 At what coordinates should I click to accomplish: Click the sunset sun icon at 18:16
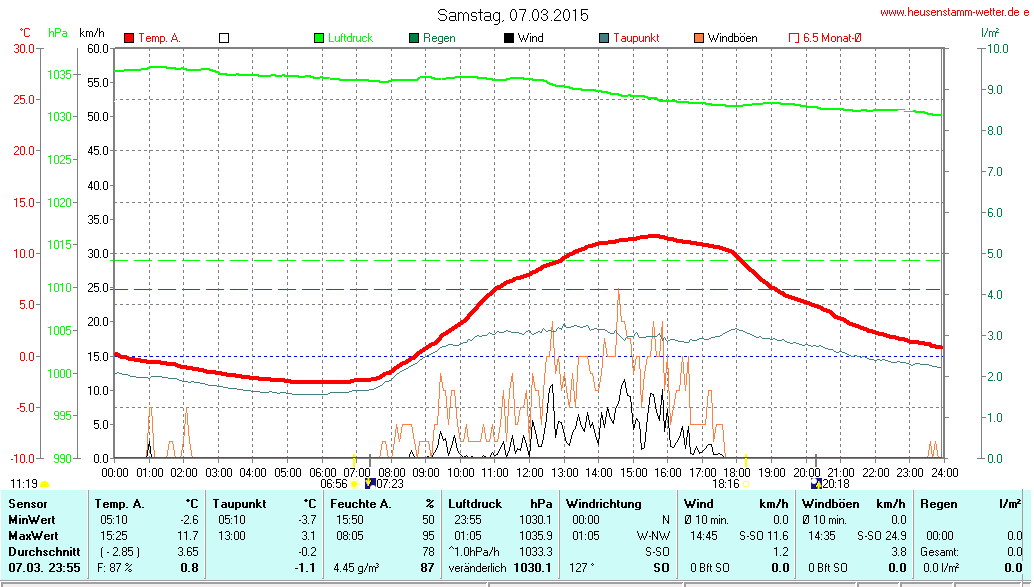coord(745,484)
